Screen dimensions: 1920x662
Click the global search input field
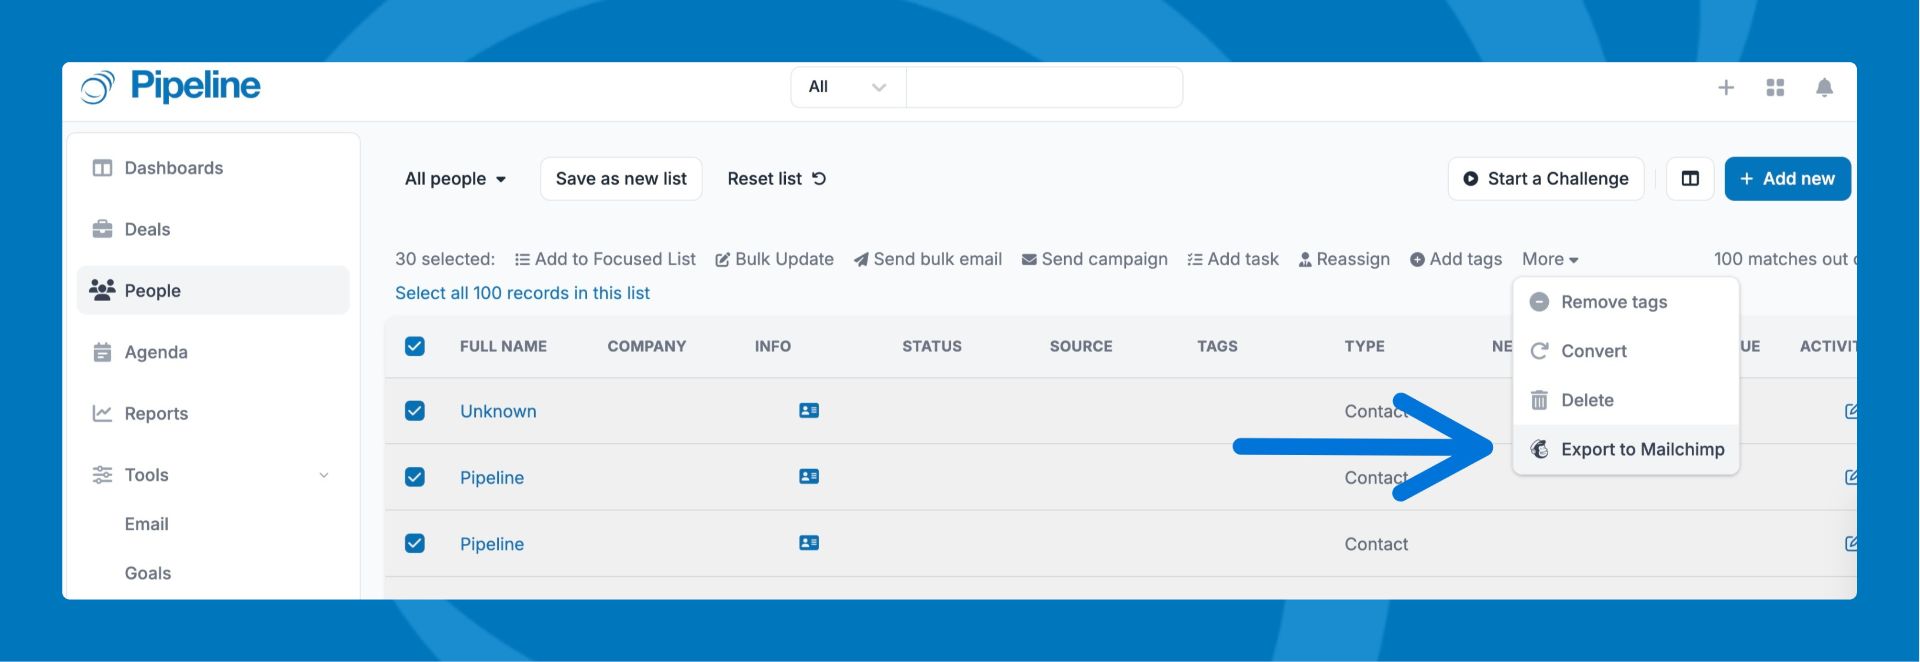(x=1044, y=87)
